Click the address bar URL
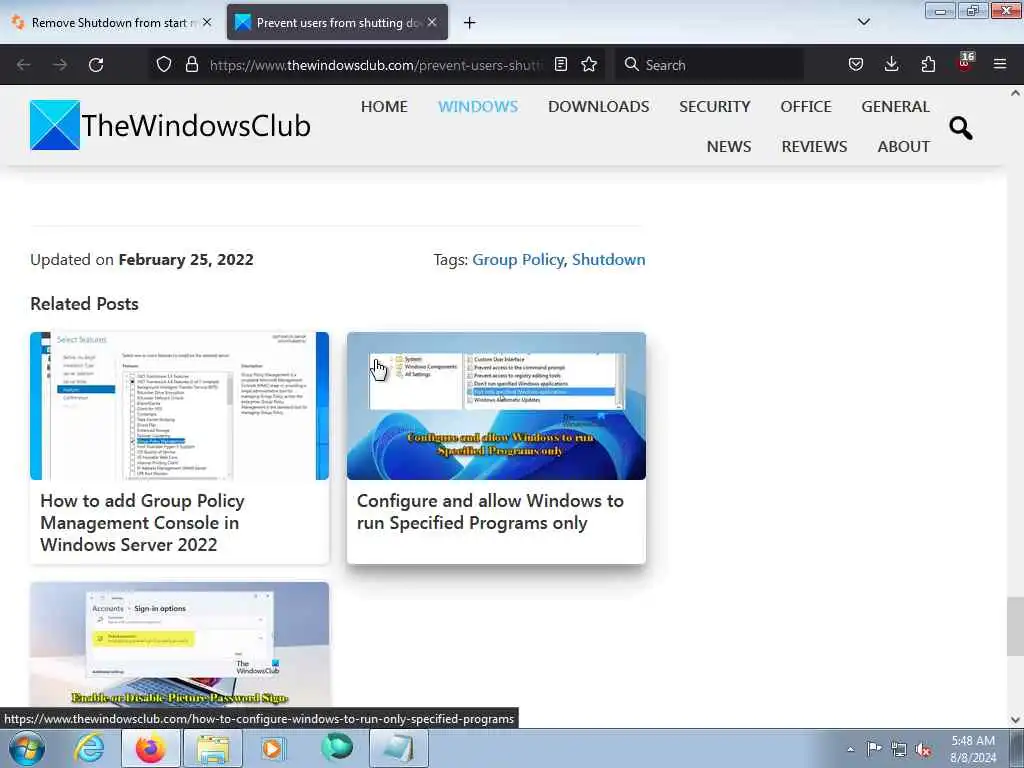Viewport: 1024px width, 768px height. click(376, 65)
